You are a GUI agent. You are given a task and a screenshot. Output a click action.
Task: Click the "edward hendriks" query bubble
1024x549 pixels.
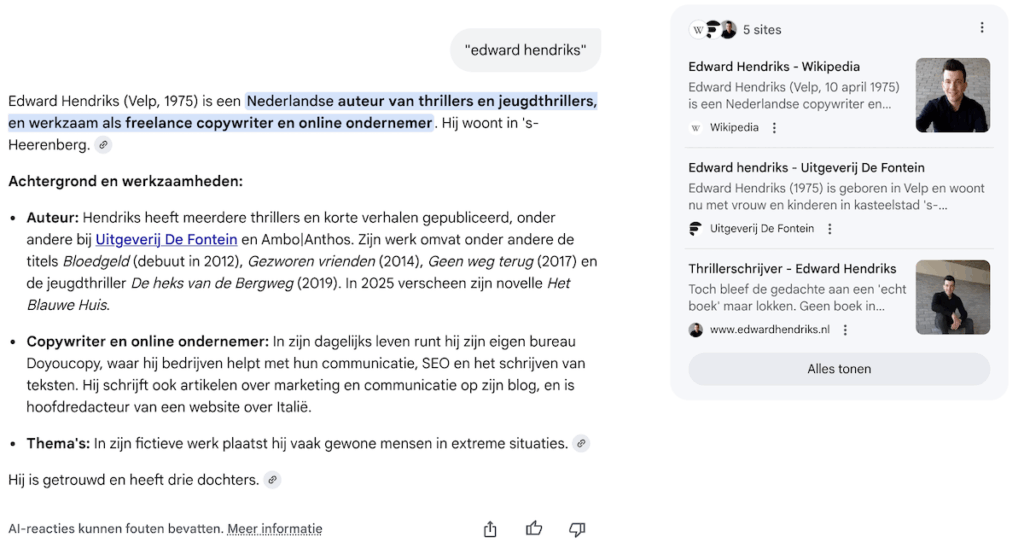tap(525, 50)
